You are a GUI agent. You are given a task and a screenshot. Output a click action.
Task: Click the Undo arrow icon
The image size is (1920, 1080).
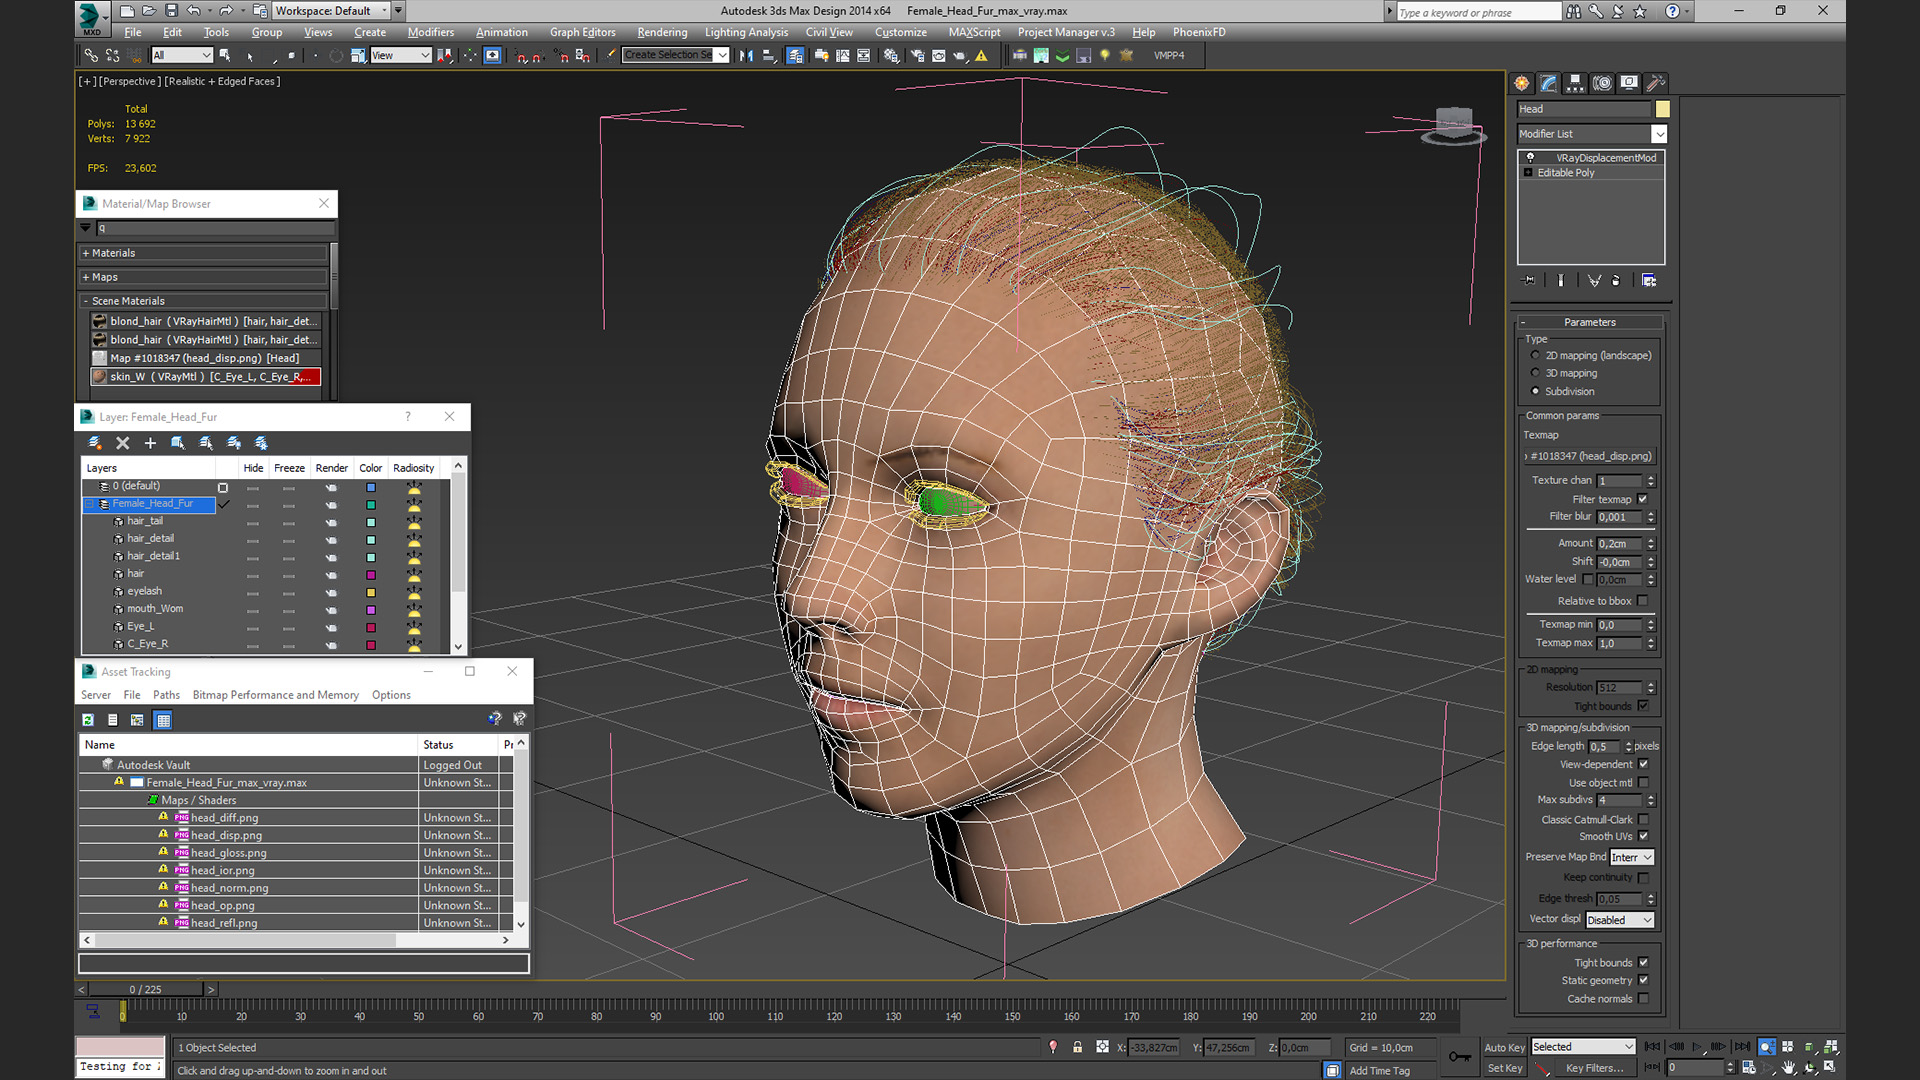(x=193, y=11)
